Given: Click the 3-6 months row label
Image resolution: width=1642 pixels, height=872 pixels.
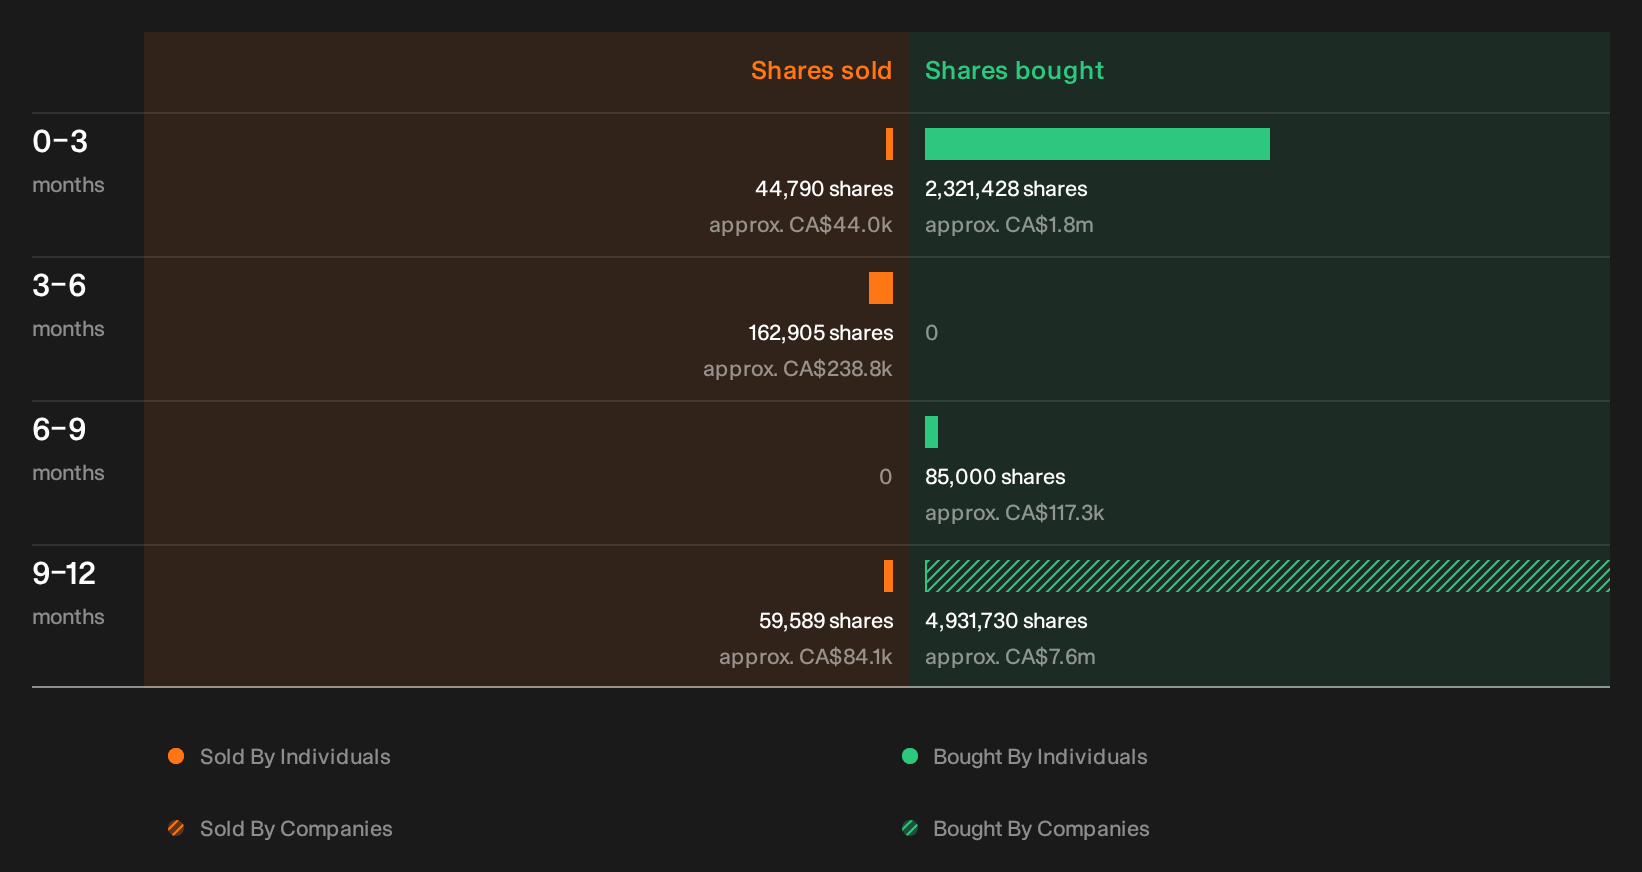Looking at the screenshot, I should point(68,305).
